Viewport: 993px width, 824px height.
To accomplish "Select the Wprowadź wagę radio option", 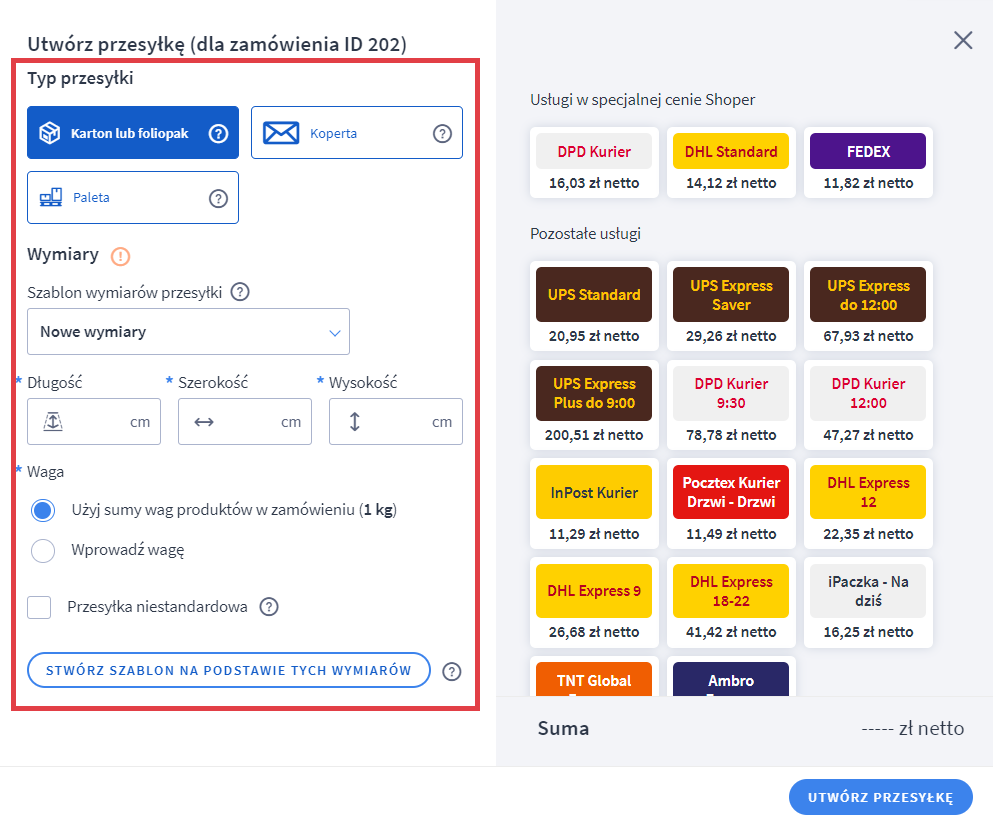I will pos(43,550).
